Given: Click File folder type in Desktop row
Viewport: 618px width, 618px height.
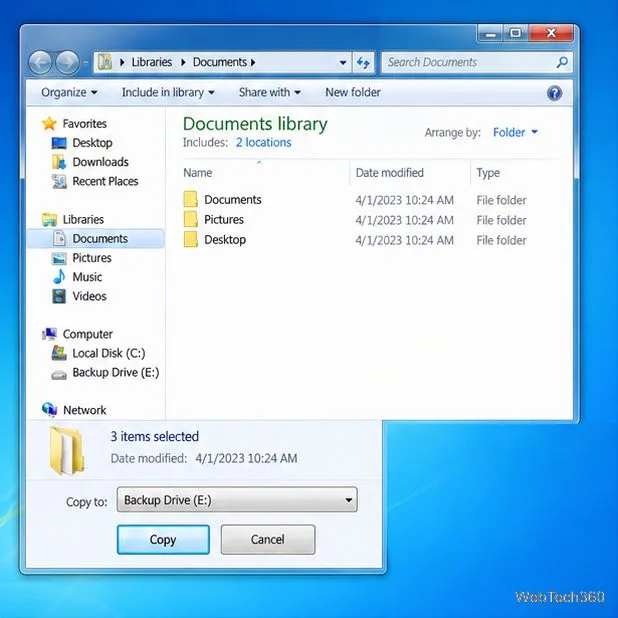Looking at the screenshot, I should (x=501, y=240).
